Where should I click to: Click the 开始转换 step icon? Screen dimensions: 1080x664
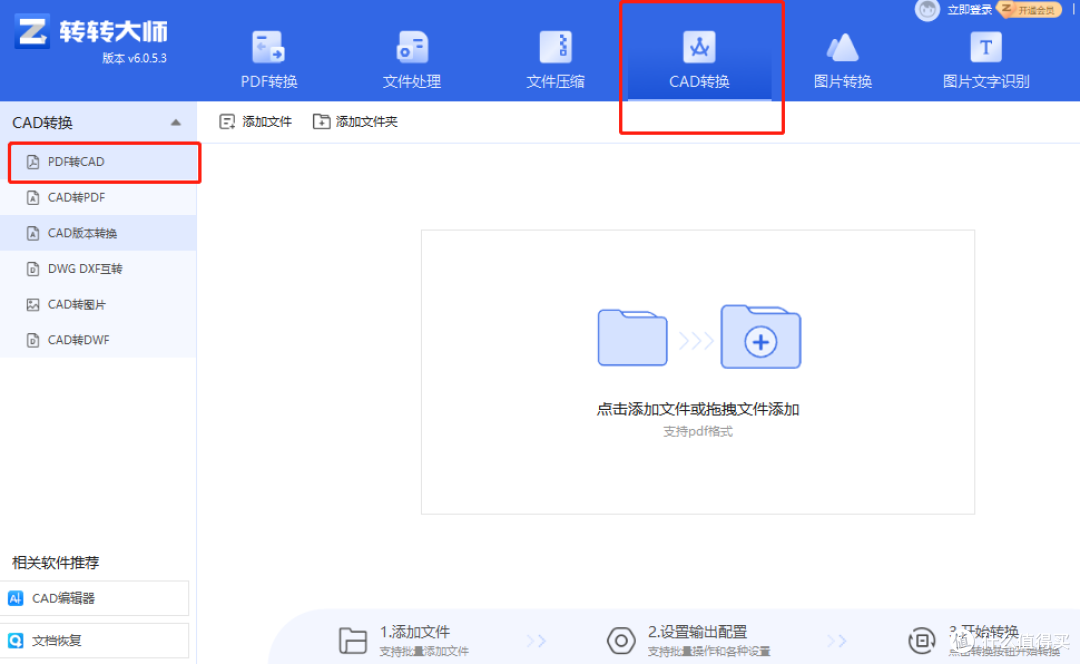[x=922, y=641]
